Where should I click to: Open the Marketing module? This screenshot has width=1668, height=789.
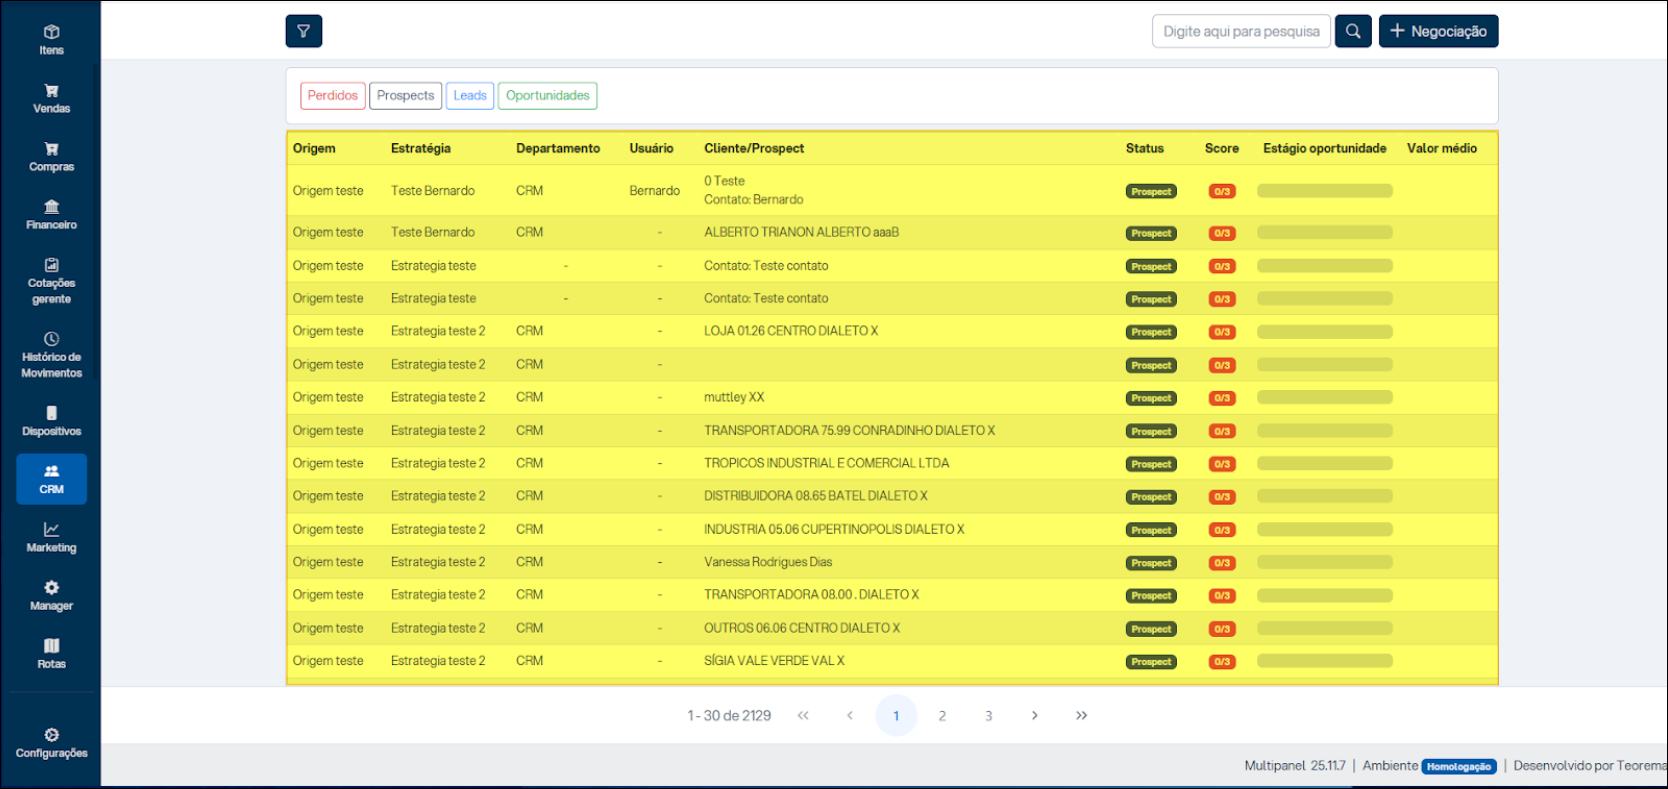click(51, 537)
